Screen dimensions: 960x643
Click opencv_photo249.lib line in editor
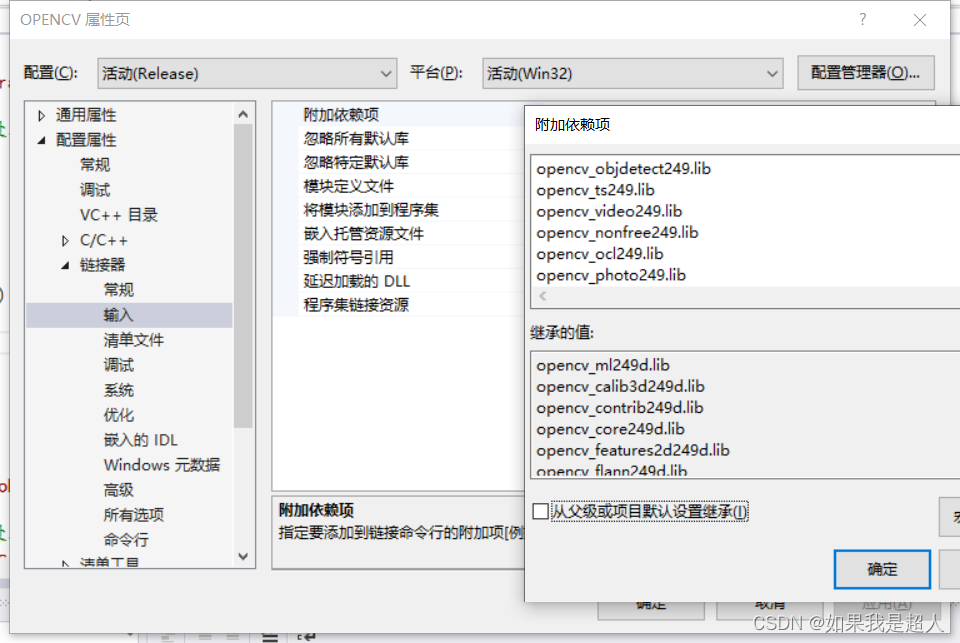[611, 275]
